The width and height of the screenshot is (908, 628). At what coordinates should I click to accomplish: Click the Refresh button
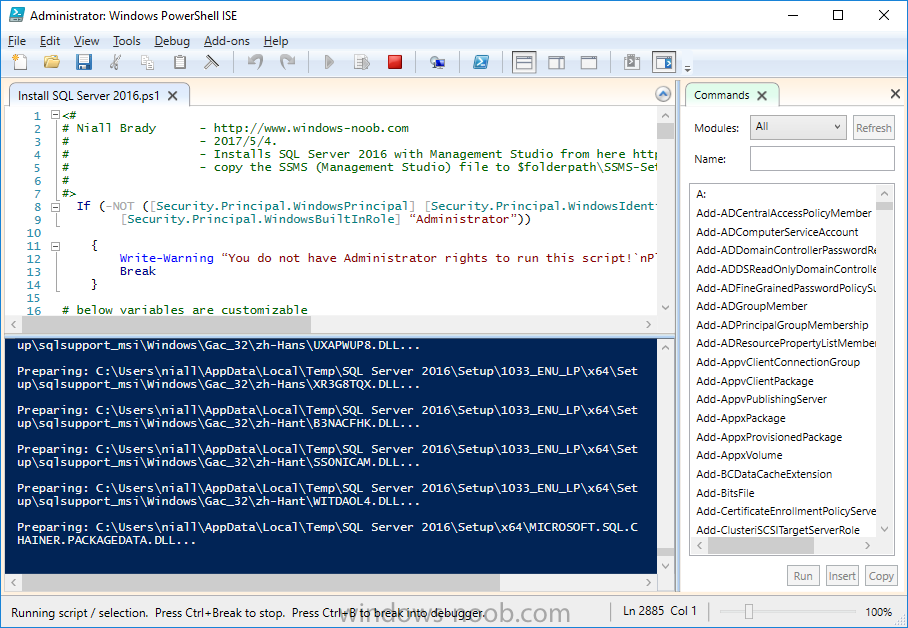coord(873,128)
